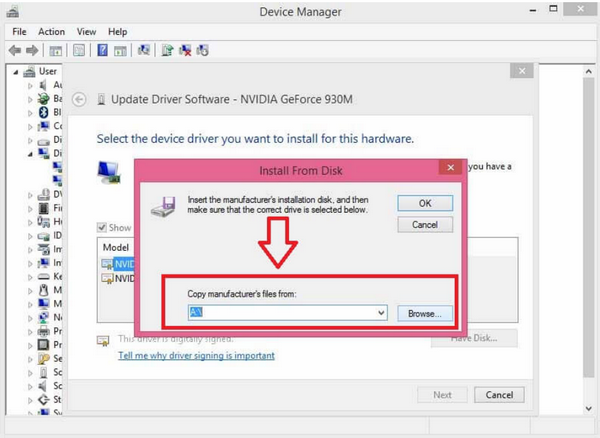Click the Back arrow toolbar icon
Image resolution: width=600 pixels, height=438 pixels.
[x=14, y=49]
